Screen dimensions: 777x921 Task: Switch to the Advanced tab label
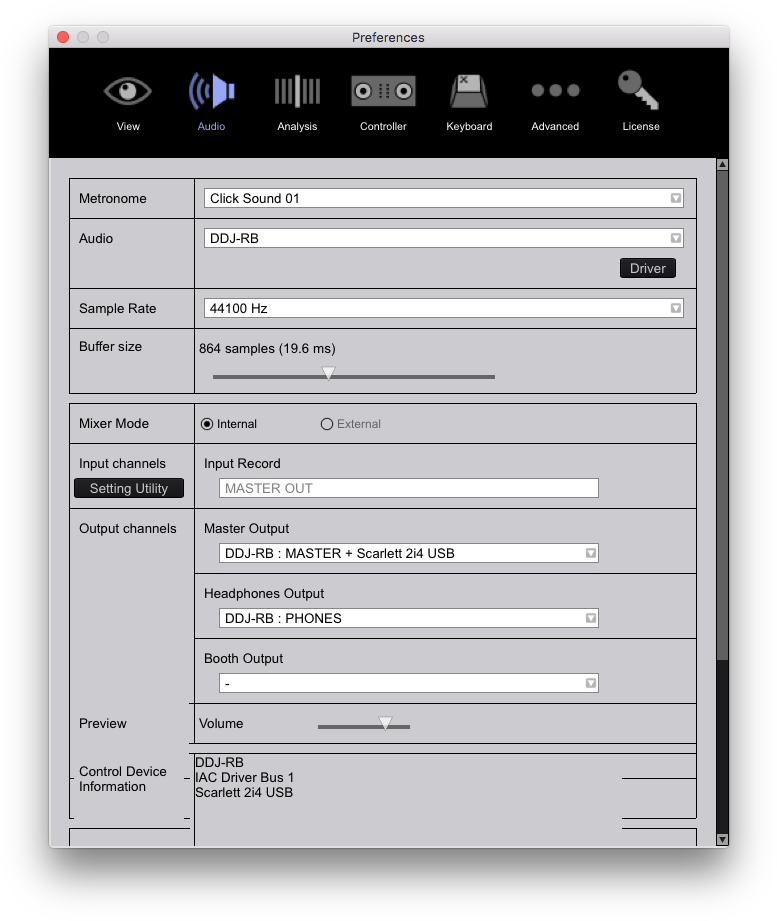click(x=555, y=126)
